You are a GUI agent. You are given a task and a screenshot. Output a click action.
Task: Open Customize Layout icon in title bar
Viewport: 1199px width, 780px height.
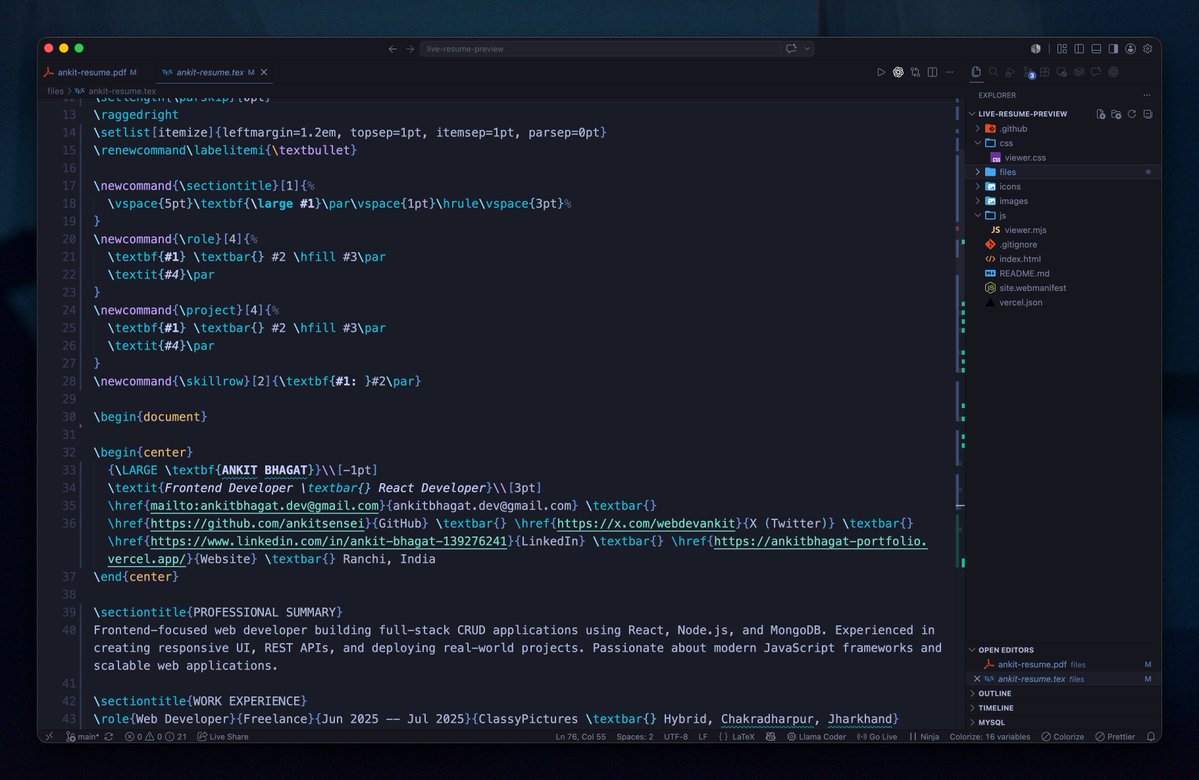pos(1062,48)
